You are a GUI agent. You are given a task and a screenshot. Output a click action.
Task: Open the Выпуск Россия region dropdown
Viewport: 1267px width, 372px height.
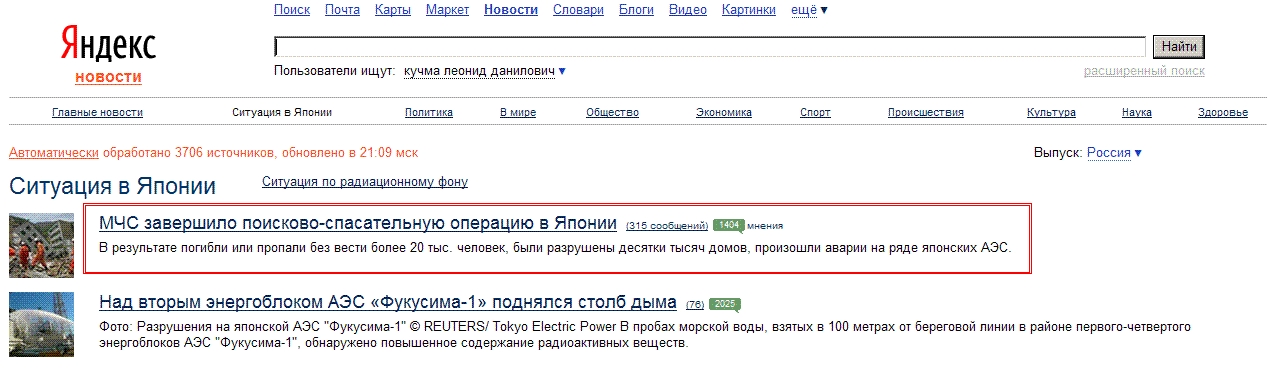(1114, 153)
